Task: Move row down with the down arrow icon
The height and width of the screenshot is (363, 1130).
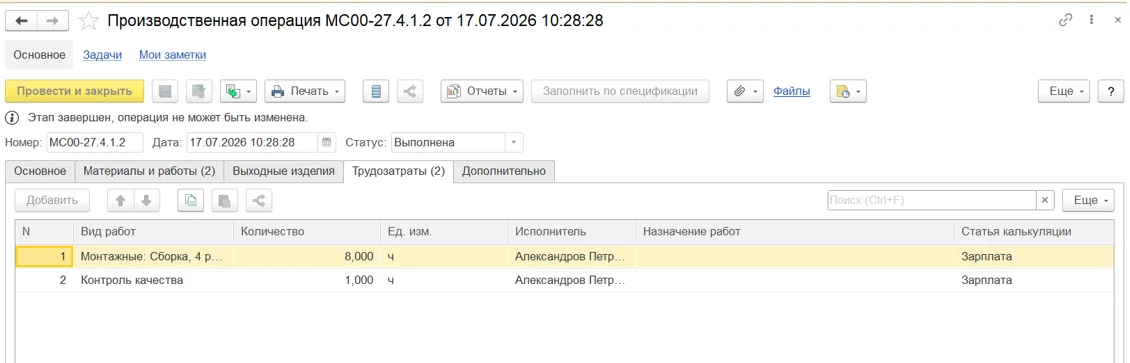Action: coord(146,201)
